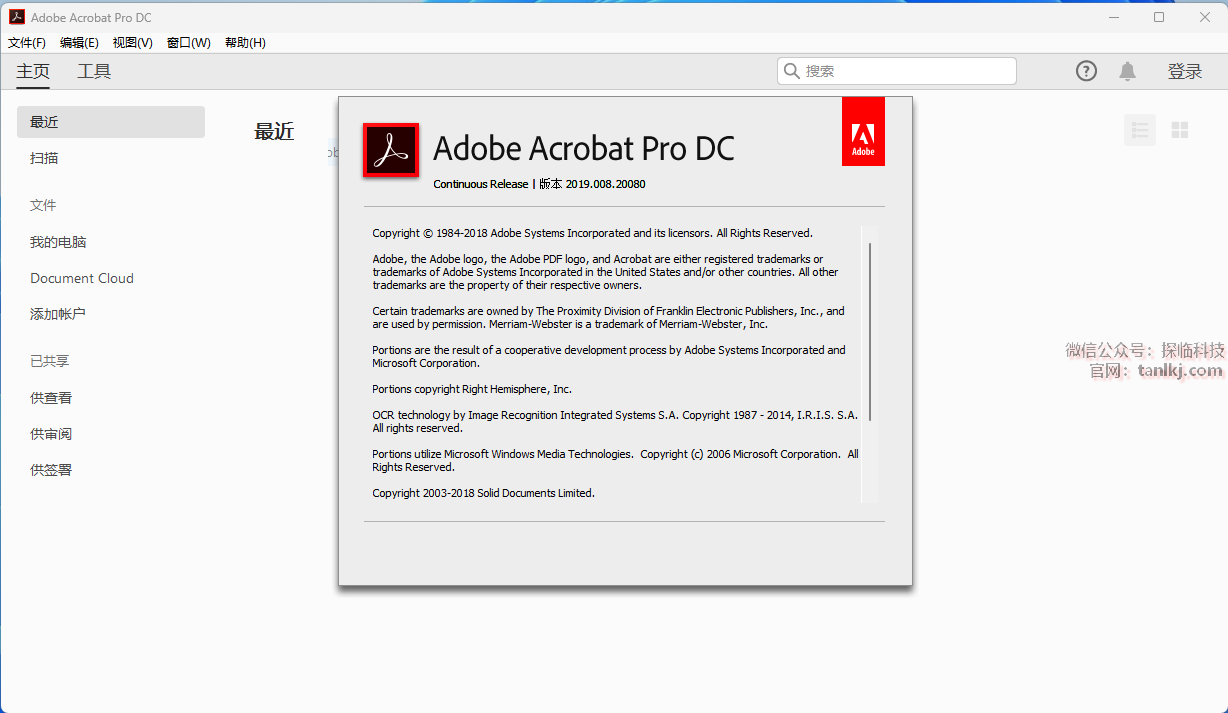The height and width of the screenshot is (713, 1228).
Task: Click the About dialog scrollbar thumb
Action: [x=870, y=331]
